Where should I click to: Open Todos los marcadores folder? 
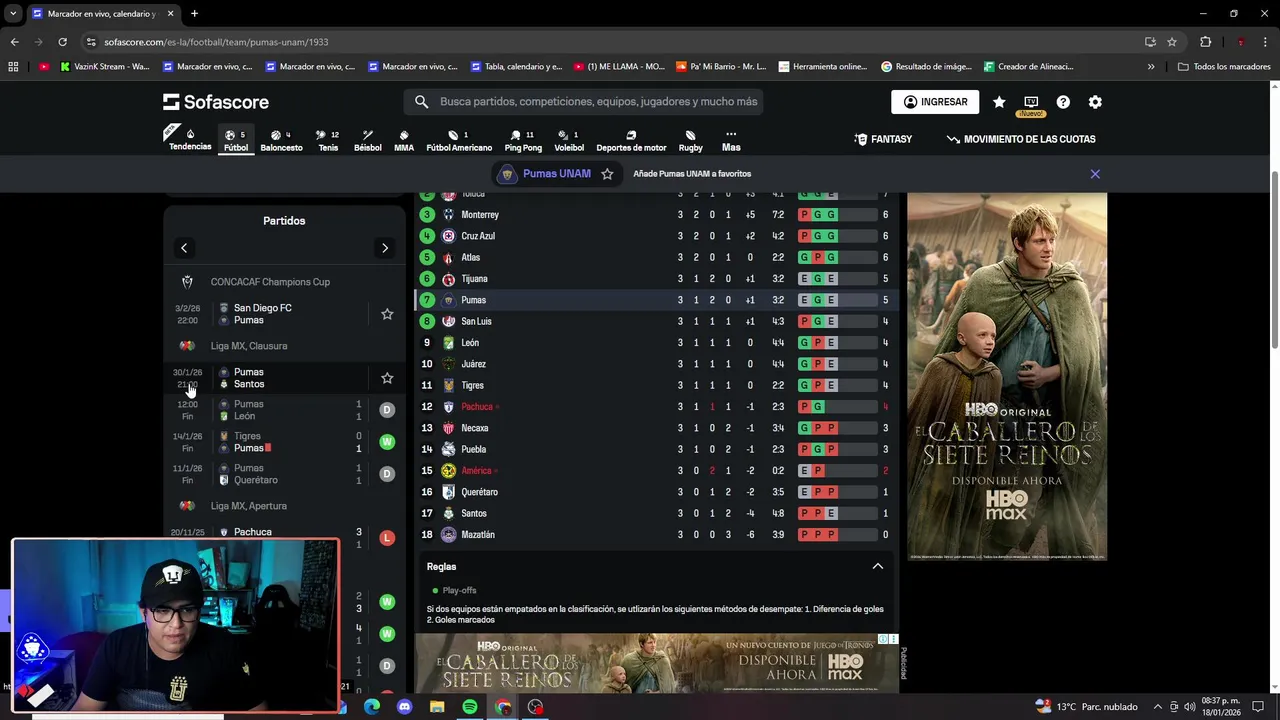[1224, 67]
